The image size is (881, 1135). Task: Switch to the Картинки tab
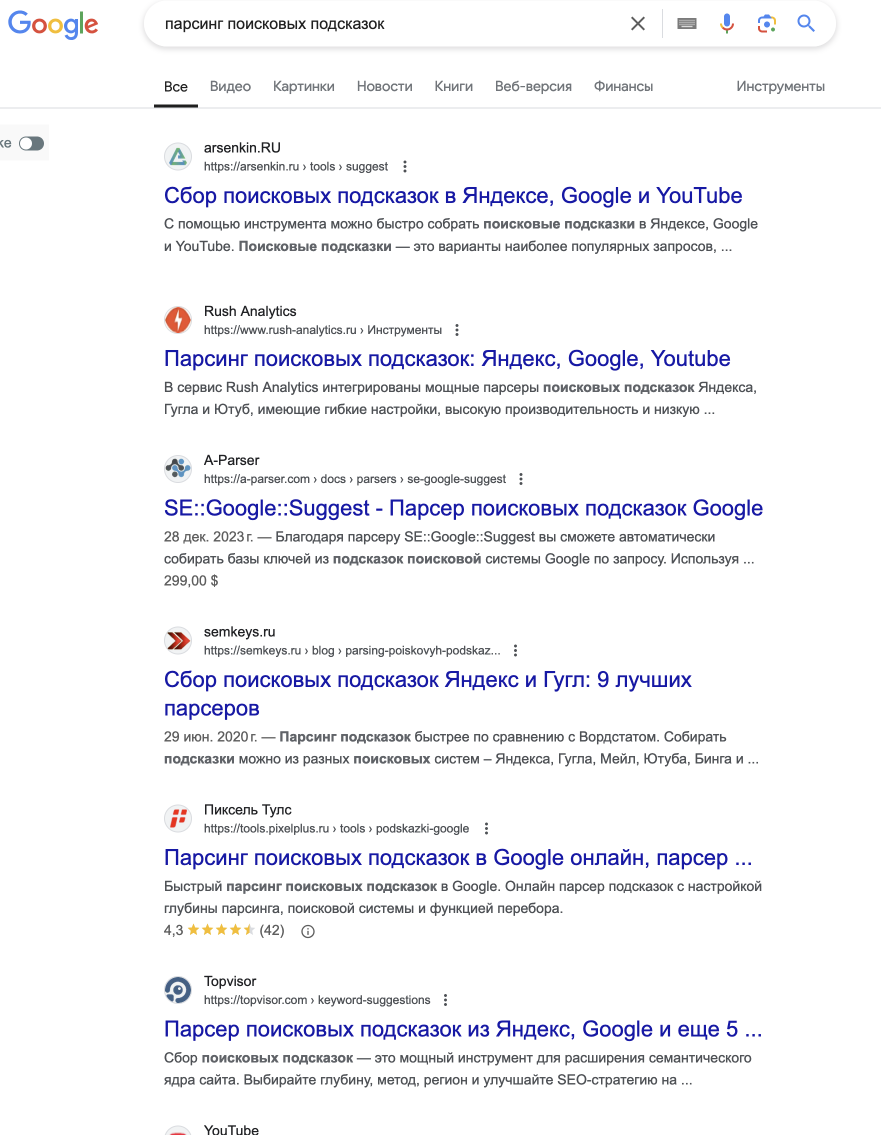point(303,86)
